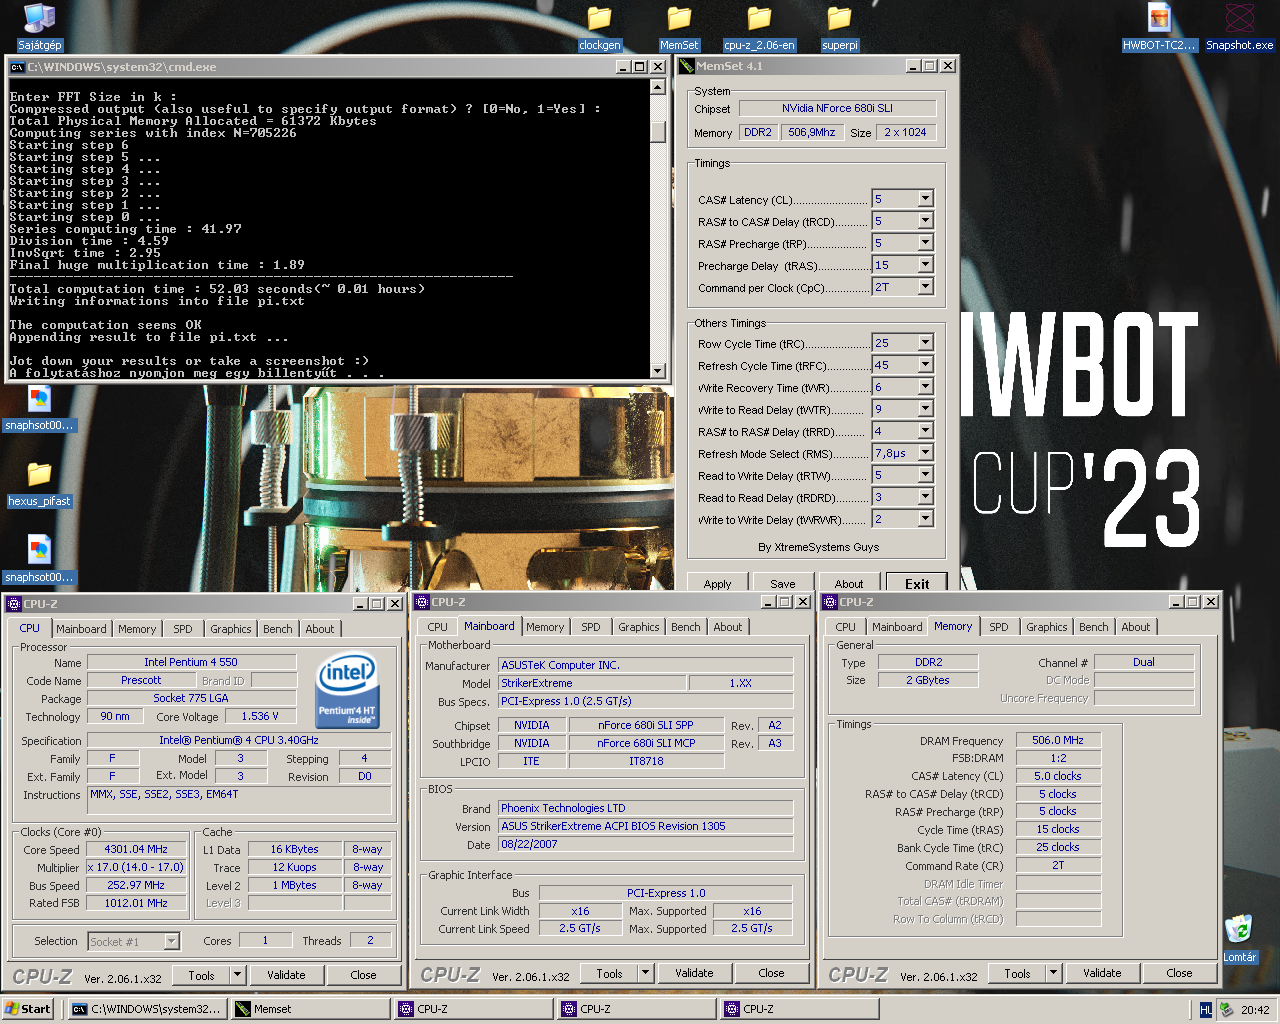Open the RAS# to RAS# Delay (tRRD) dropdown

(x=925, y=431)
